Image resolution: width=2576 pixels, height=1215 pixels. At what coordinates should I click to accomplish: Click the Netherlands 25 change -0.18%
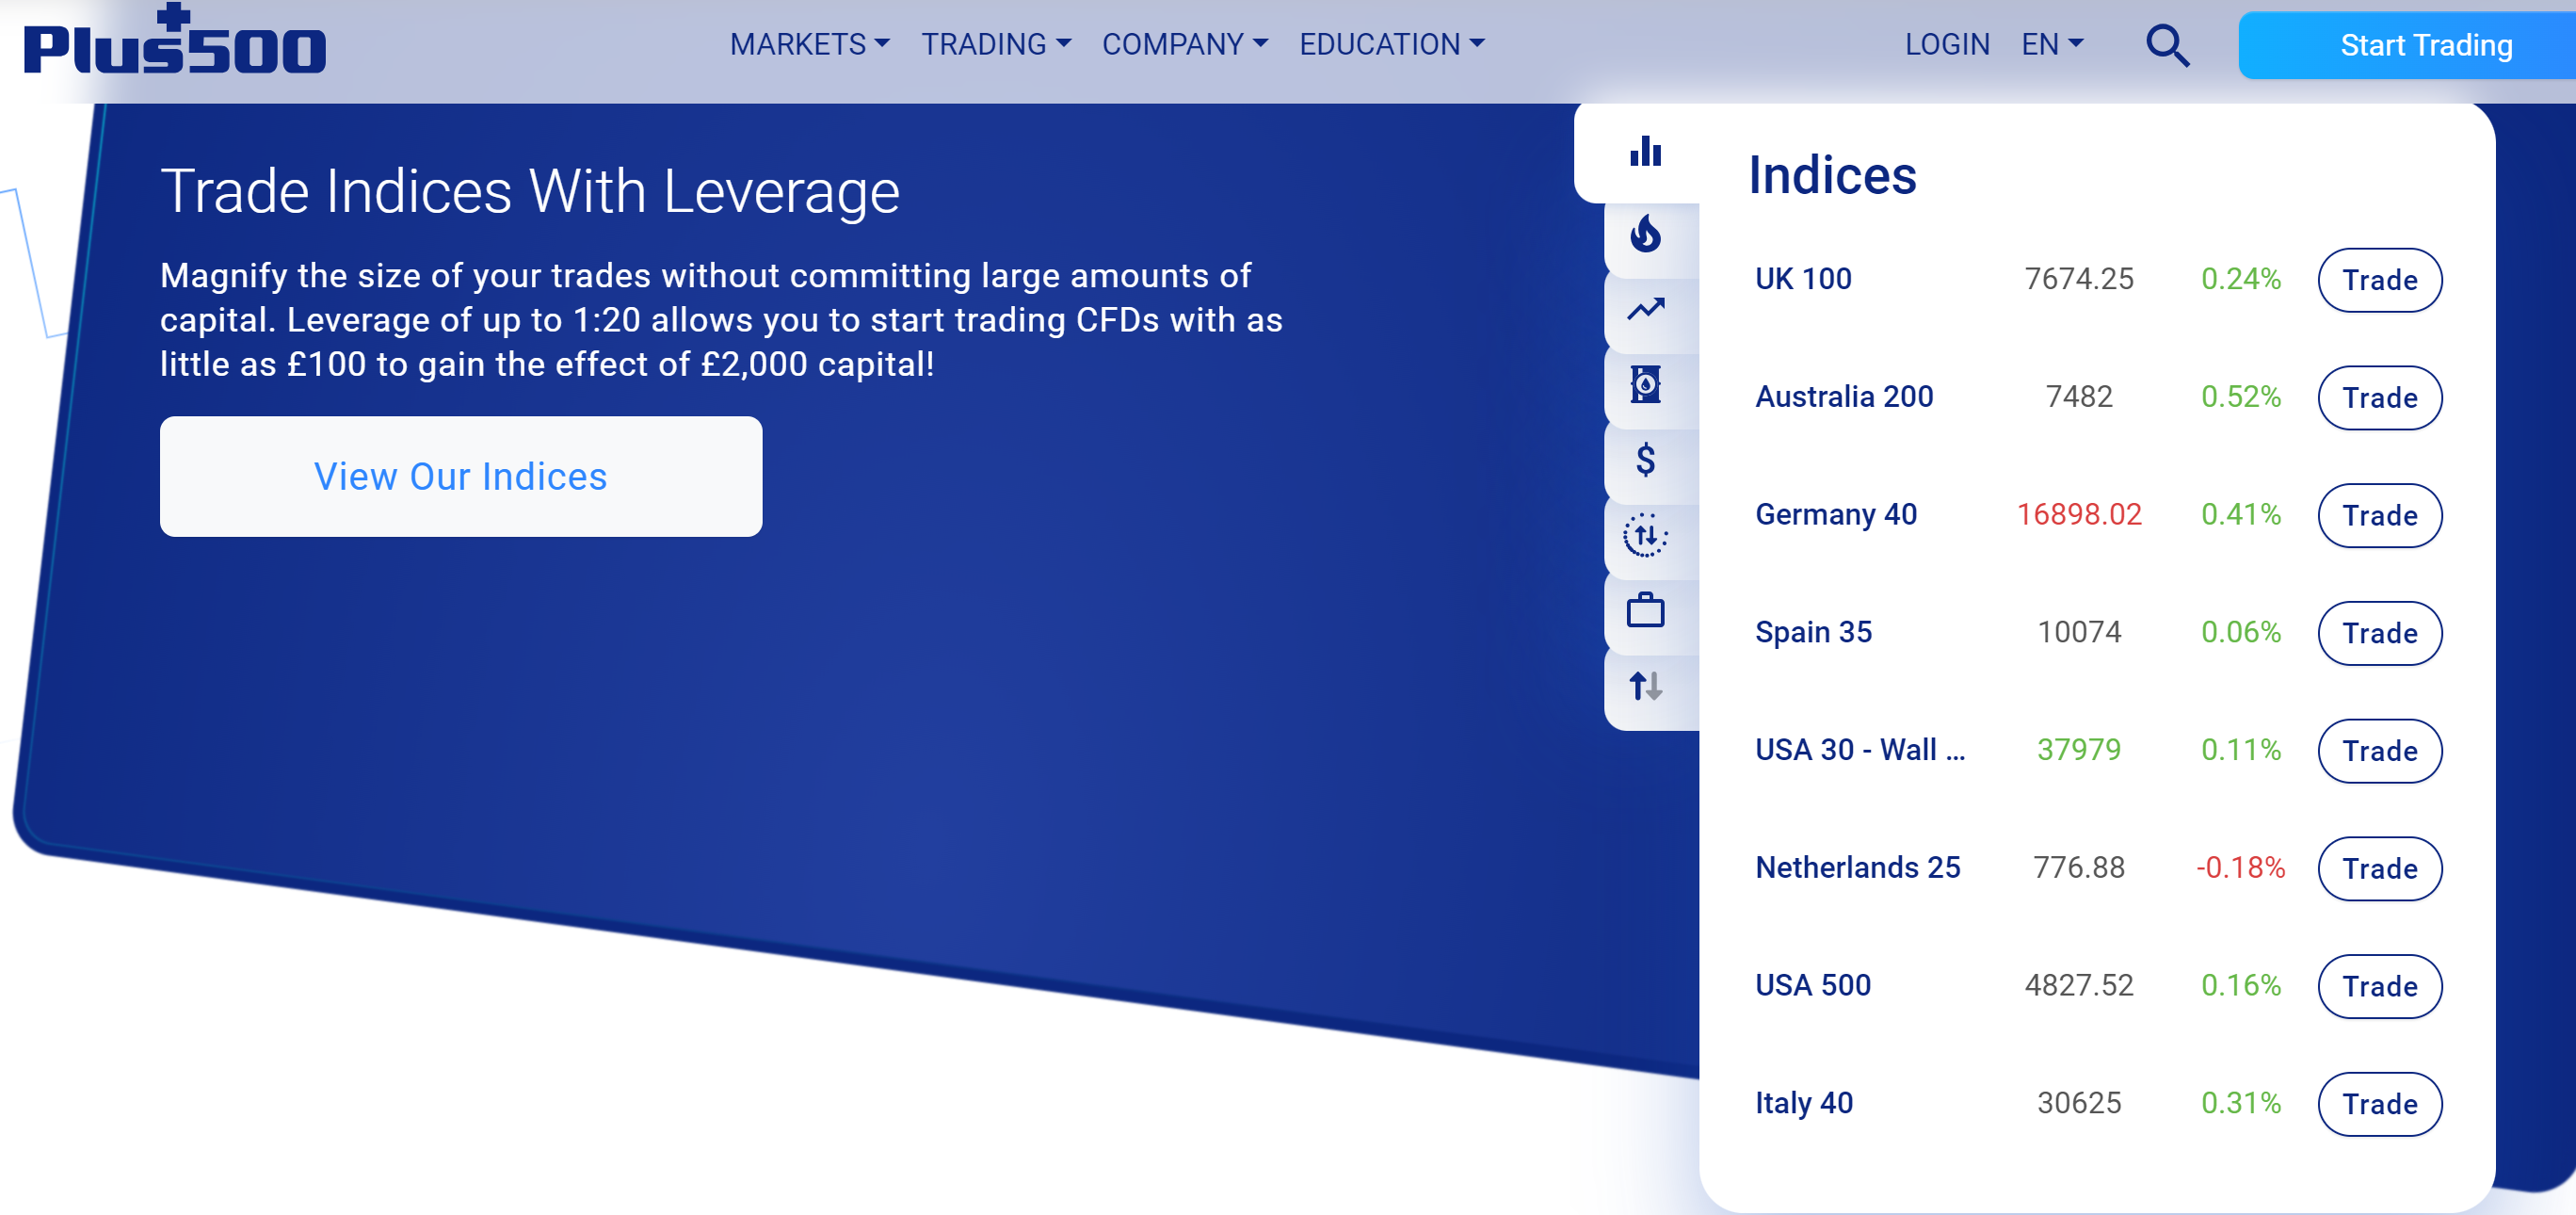pos(2240,867)
